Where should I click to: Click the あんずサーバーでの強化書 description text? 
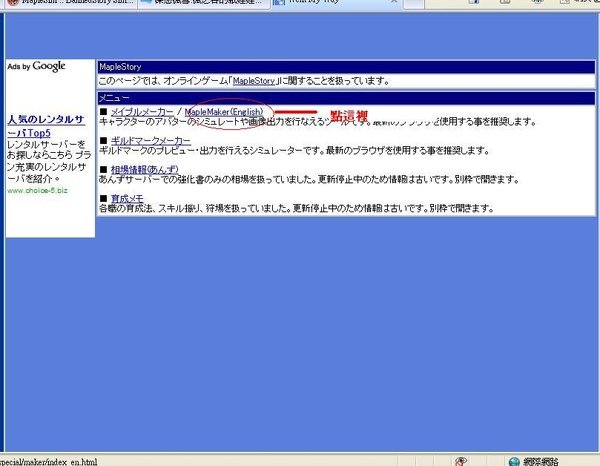point(309,179)
